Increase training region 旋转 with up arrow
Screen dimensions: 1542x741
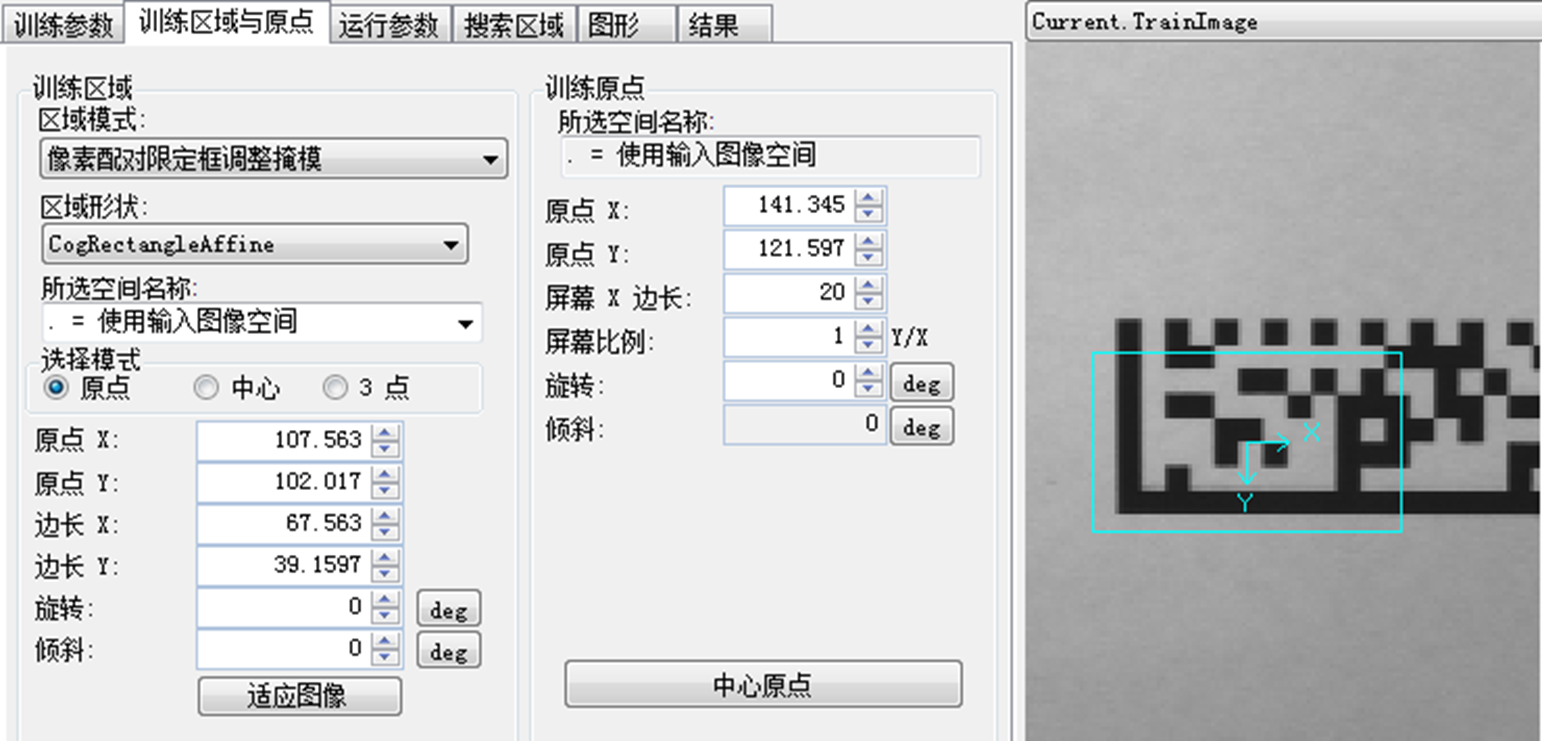point(385,600)
